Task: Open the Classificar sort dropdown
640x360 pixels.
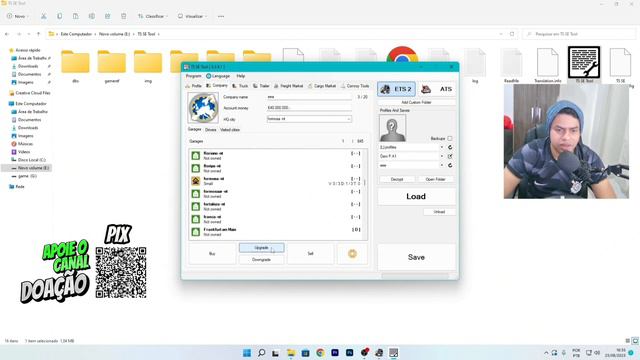Action: coord(153,16)
